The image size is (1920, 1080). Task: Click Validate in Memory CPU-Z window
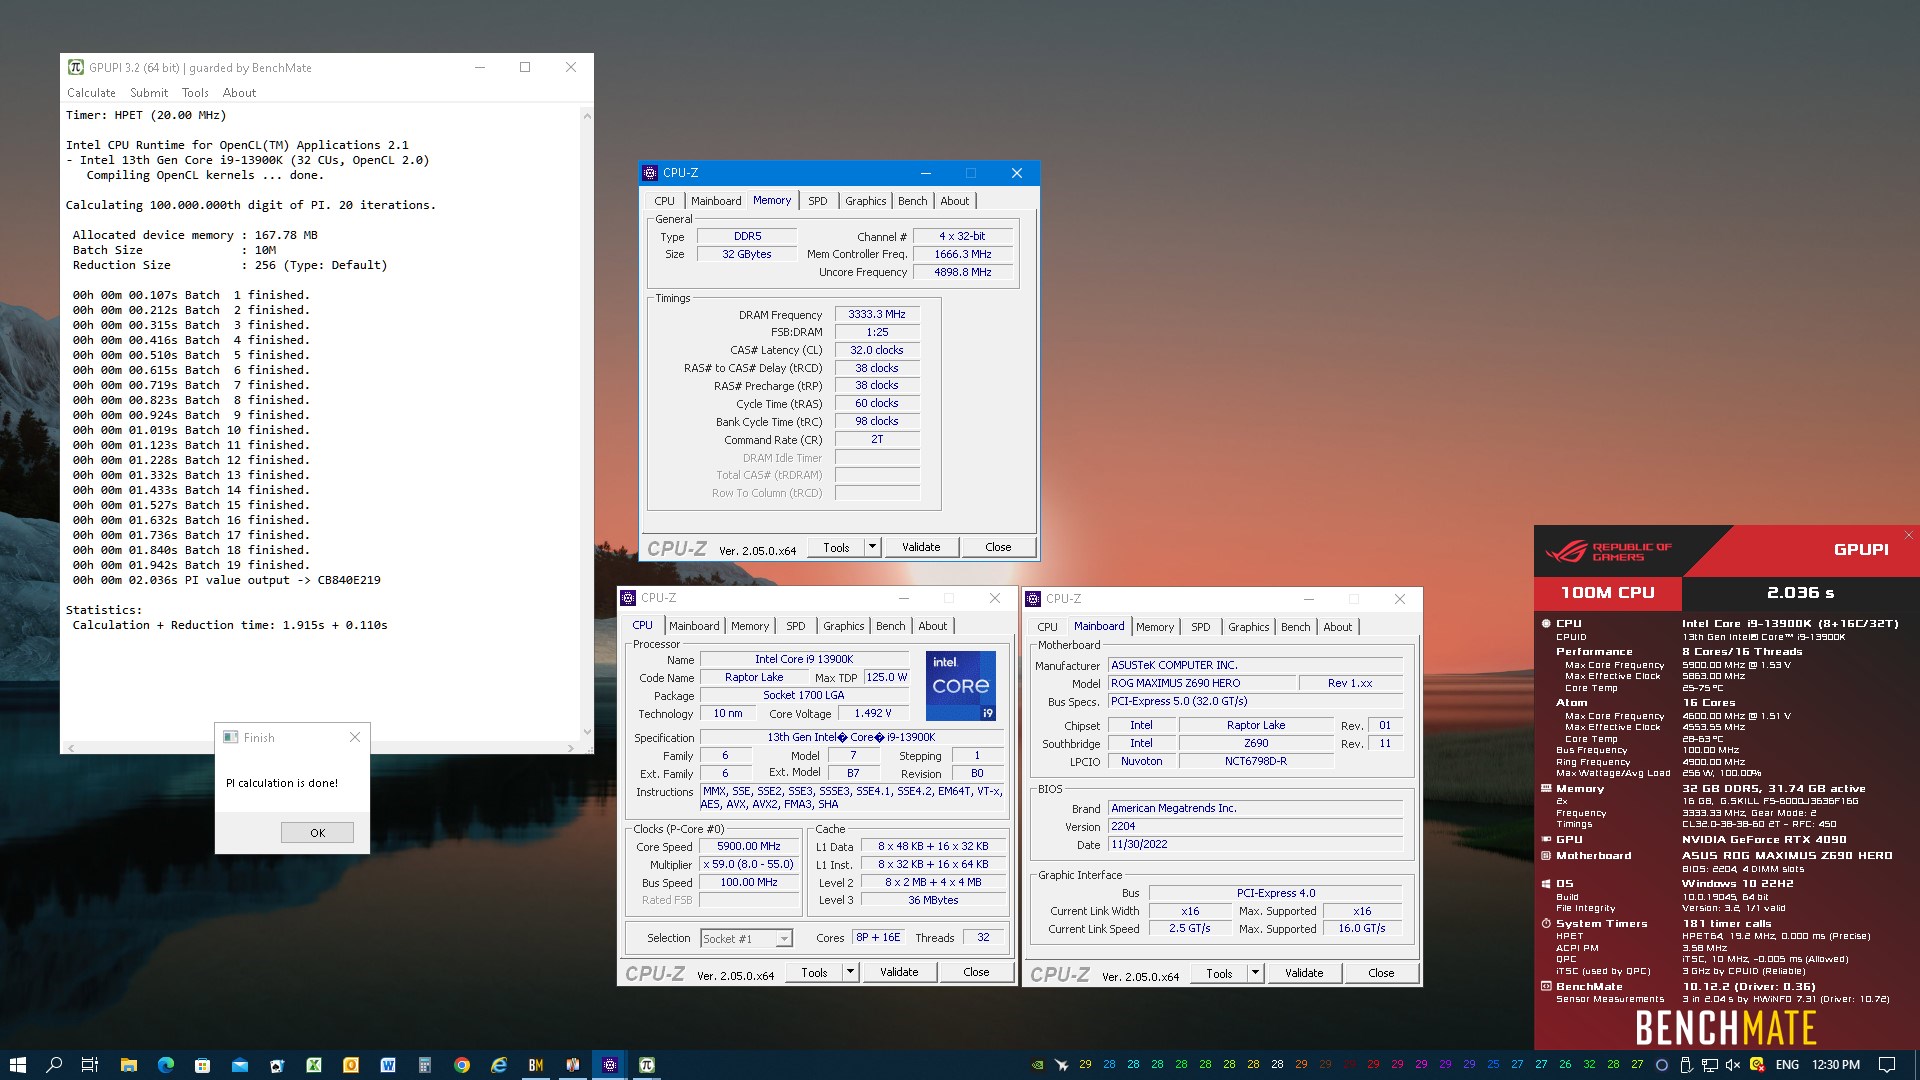click(921, 547)
